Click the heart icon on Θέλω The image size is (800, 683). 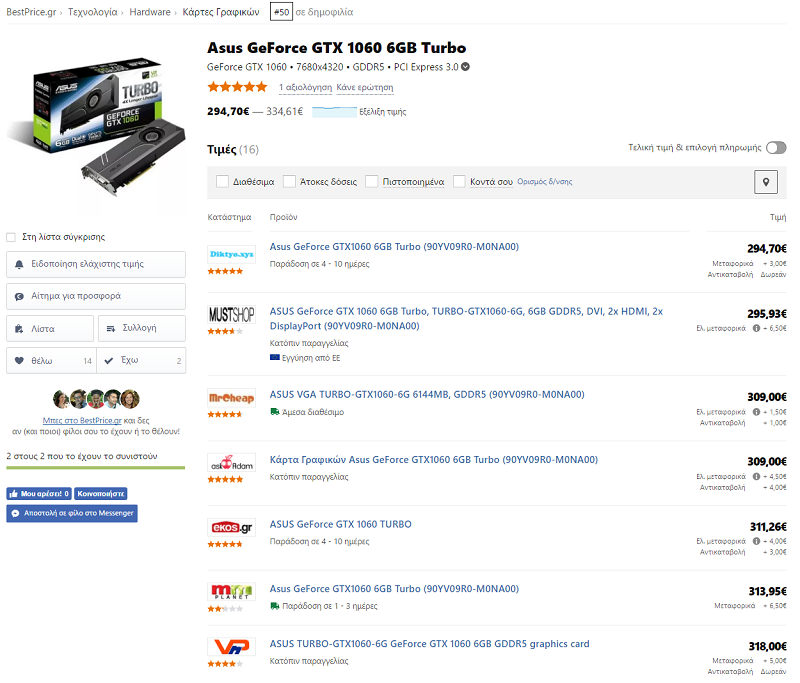[x=19, y=361]
